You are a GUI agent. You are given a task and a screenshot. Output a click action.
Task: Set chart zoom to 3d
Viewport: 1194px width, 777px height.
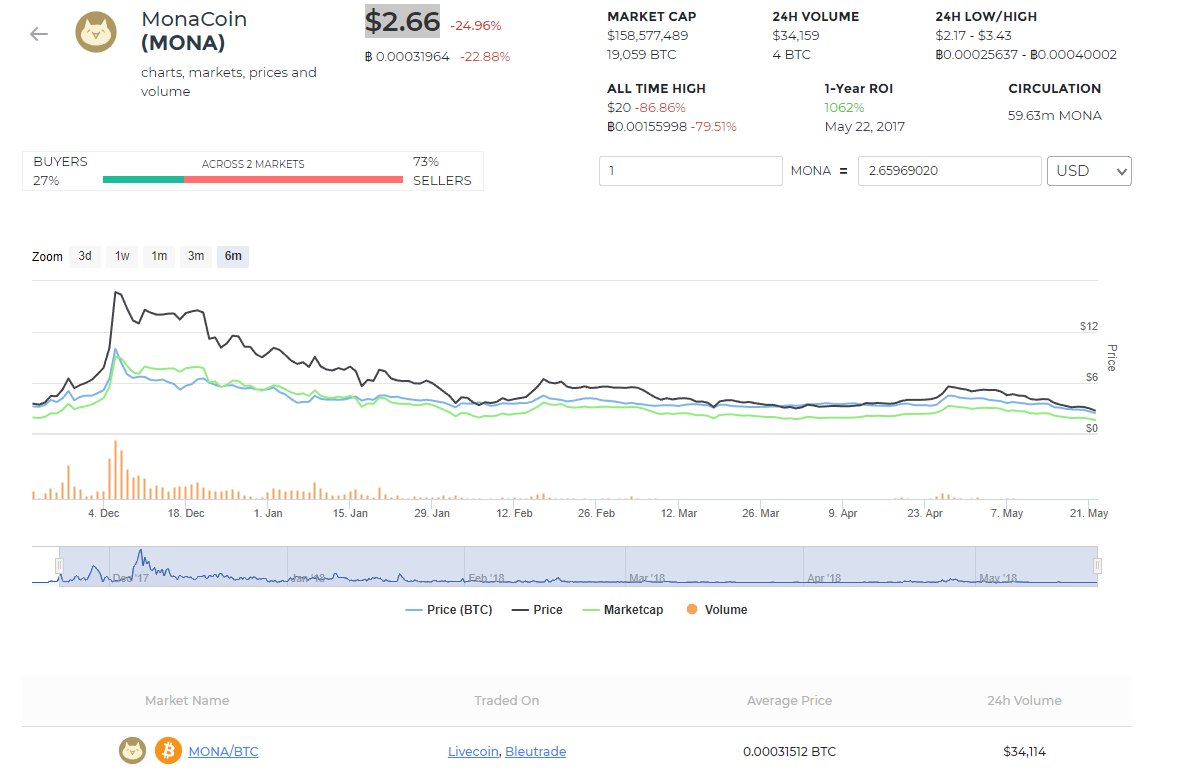[85, 256]
